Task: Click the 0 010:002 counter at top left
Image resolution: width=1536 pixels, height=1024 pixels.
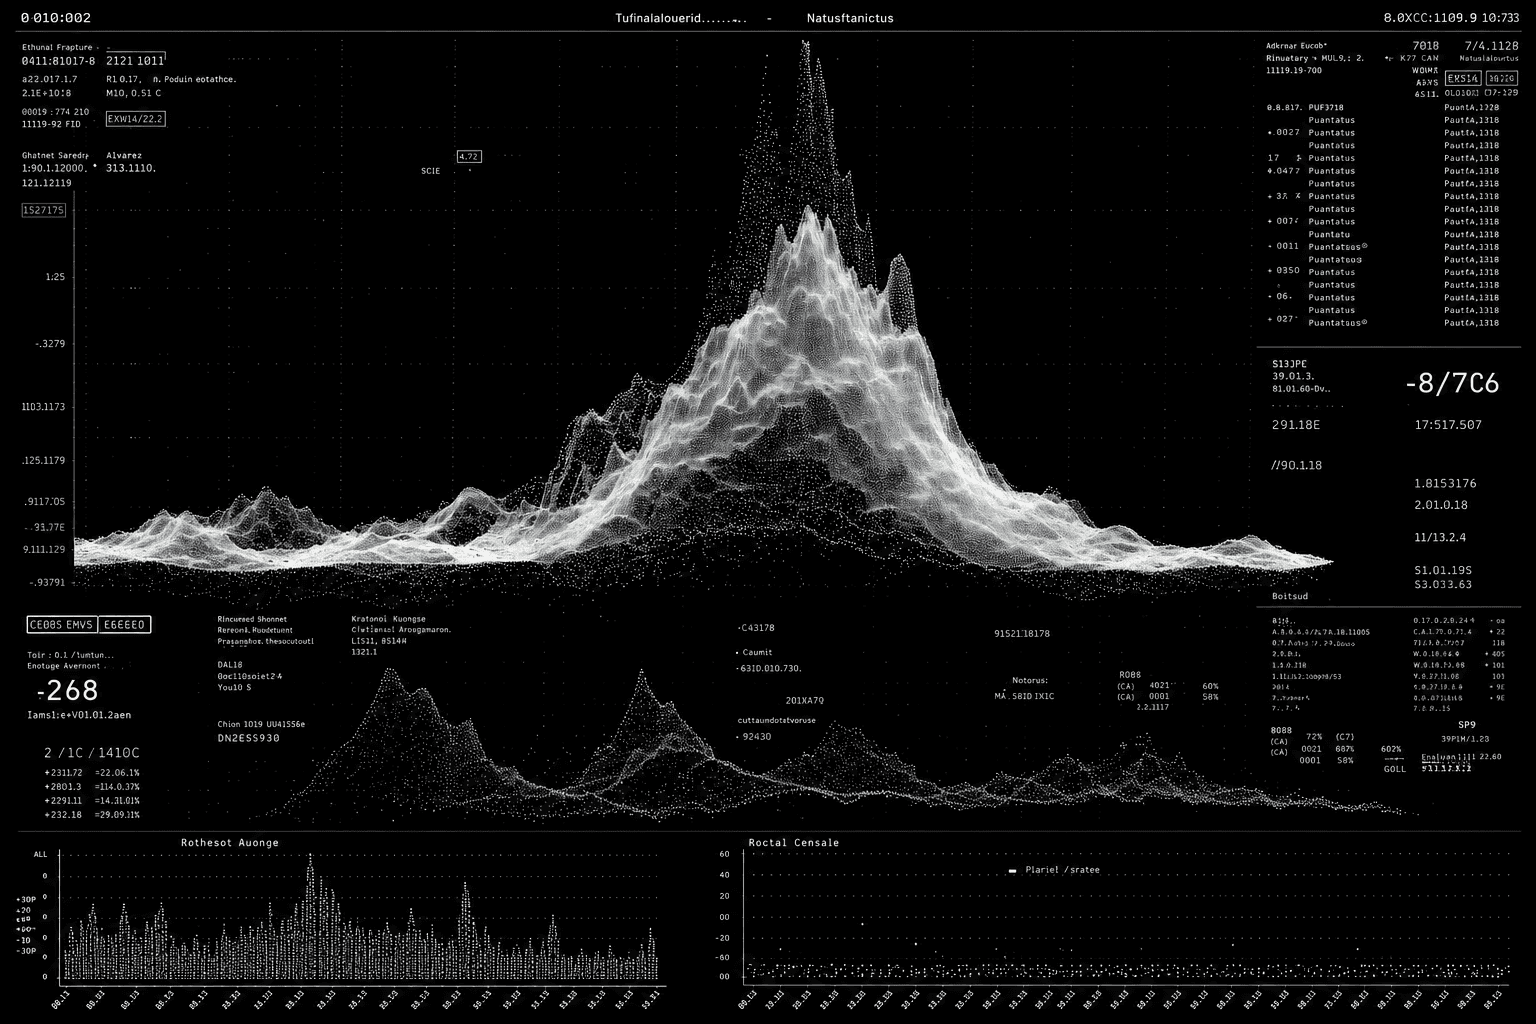Action: [x=55, y=18]
